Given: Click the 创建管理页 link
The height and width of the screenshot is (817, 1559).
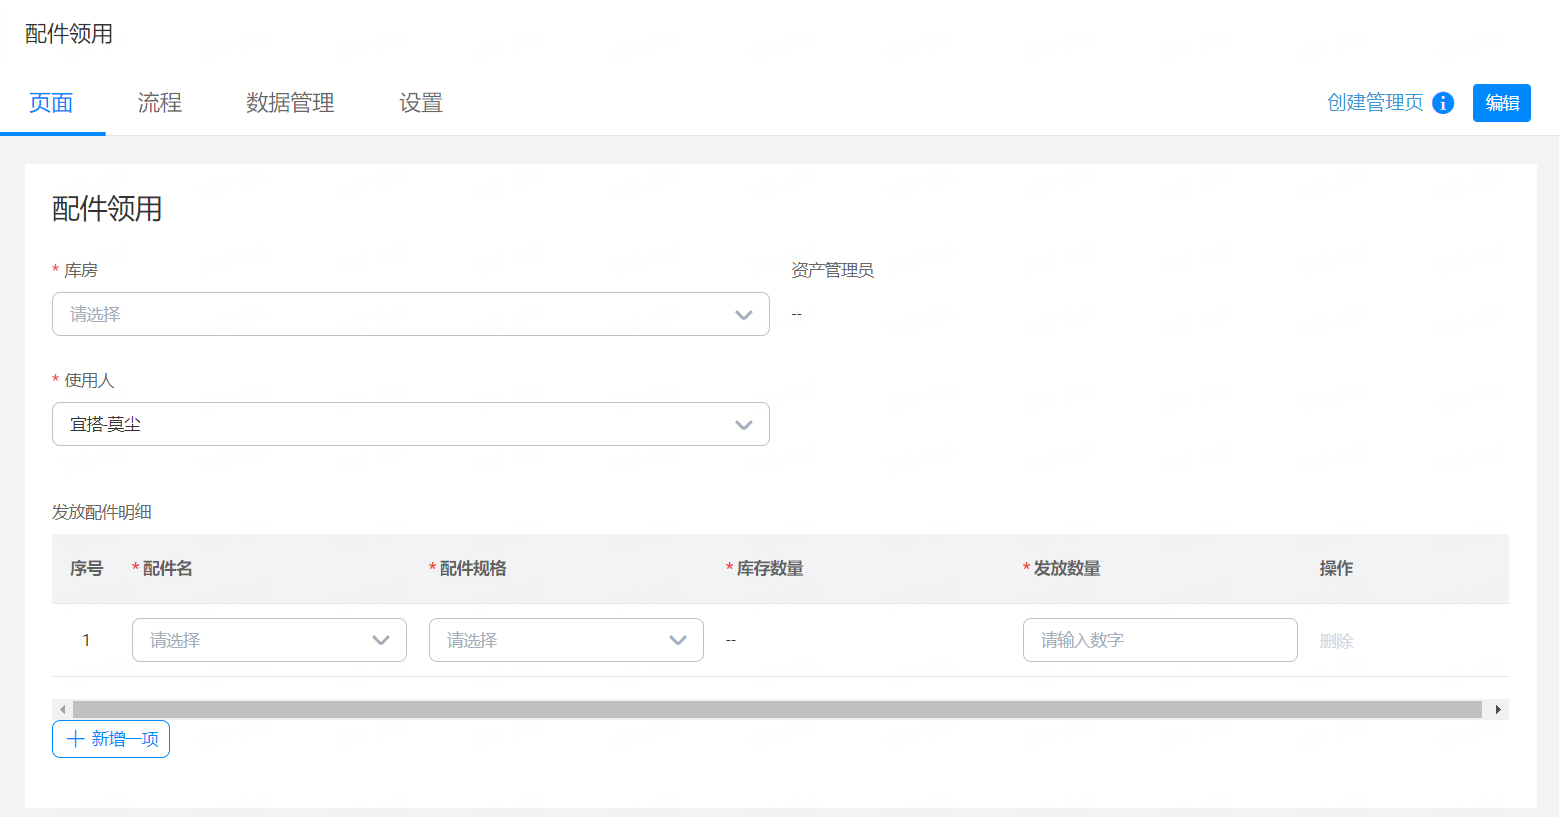Looking at the screenshot, I should tap(1375, 103).
